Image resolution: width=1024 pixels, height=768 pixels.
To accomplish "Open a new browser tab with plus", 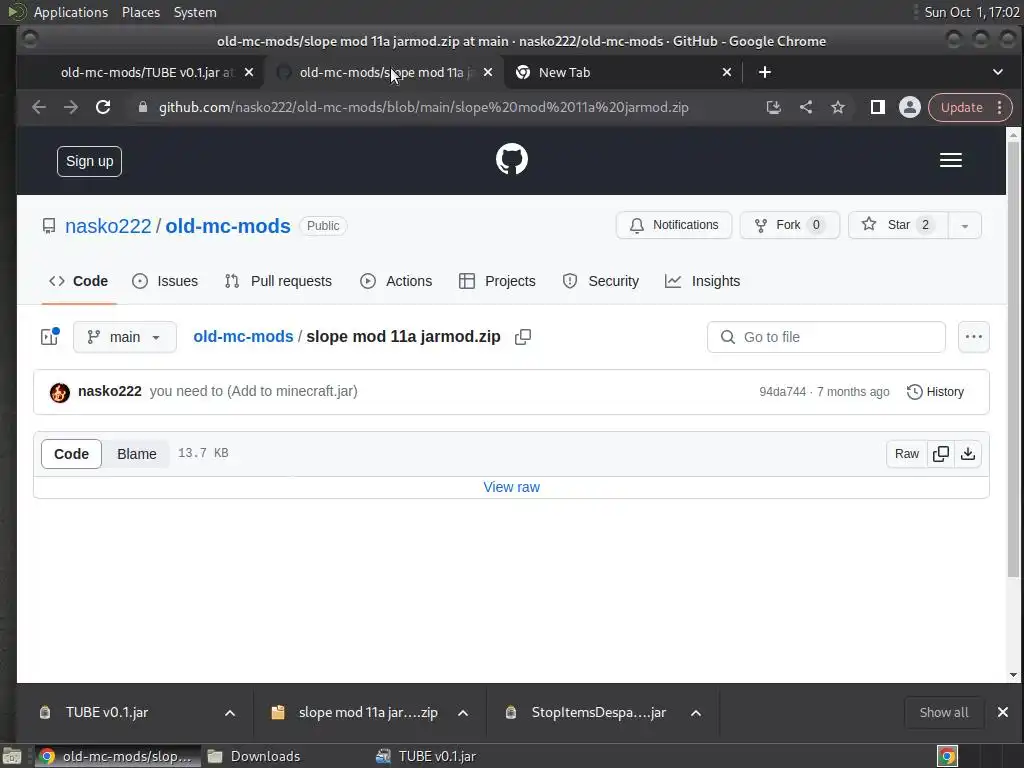I will coord(765,72).
